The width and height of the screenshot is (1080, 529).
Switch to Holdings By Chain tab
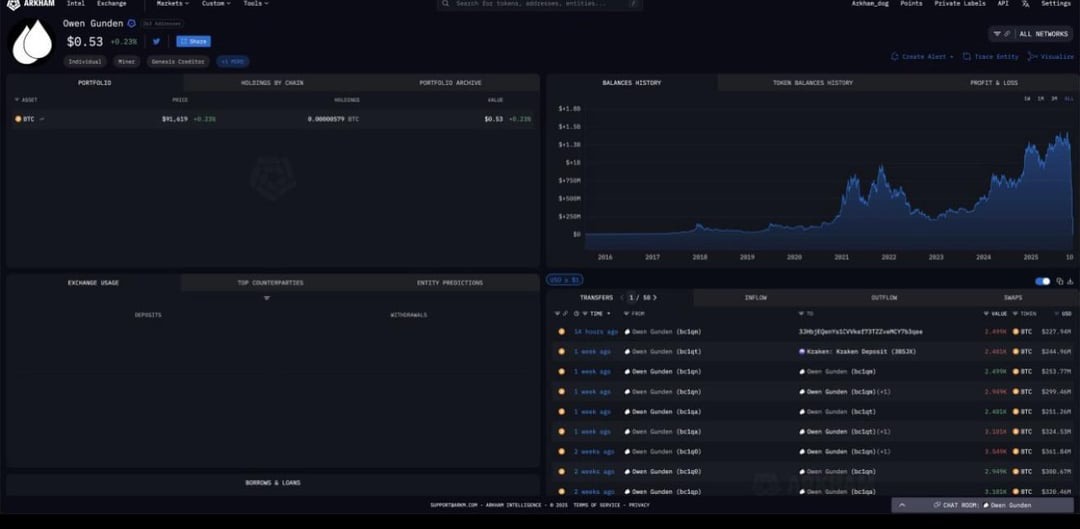[272, 83]
